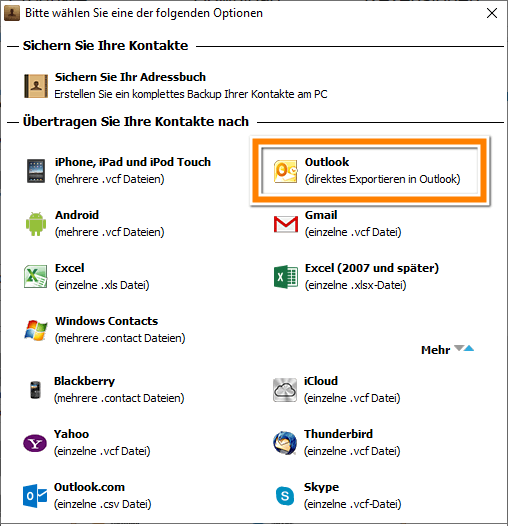This screenshot has width=510, height=526.
Task: Click the Blackberry phone icon
Action: pyautogui.click(x=35, y=390)
